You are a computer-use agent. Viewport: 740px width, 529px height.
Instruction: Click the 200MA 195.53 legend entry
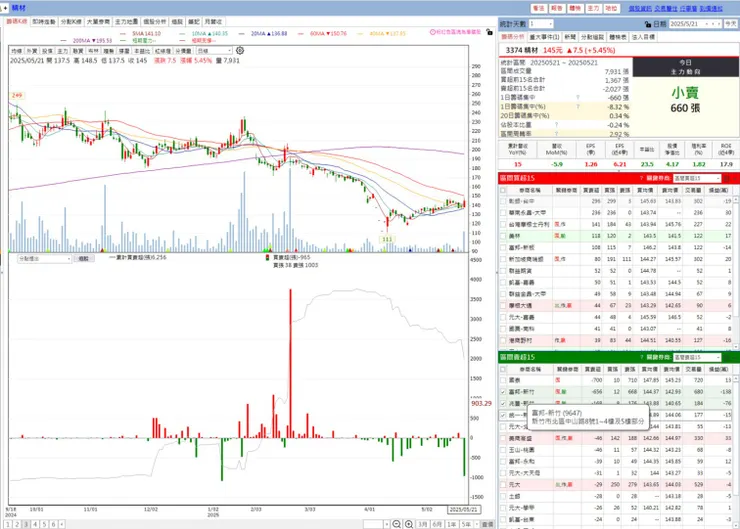[x=92, y=41]
